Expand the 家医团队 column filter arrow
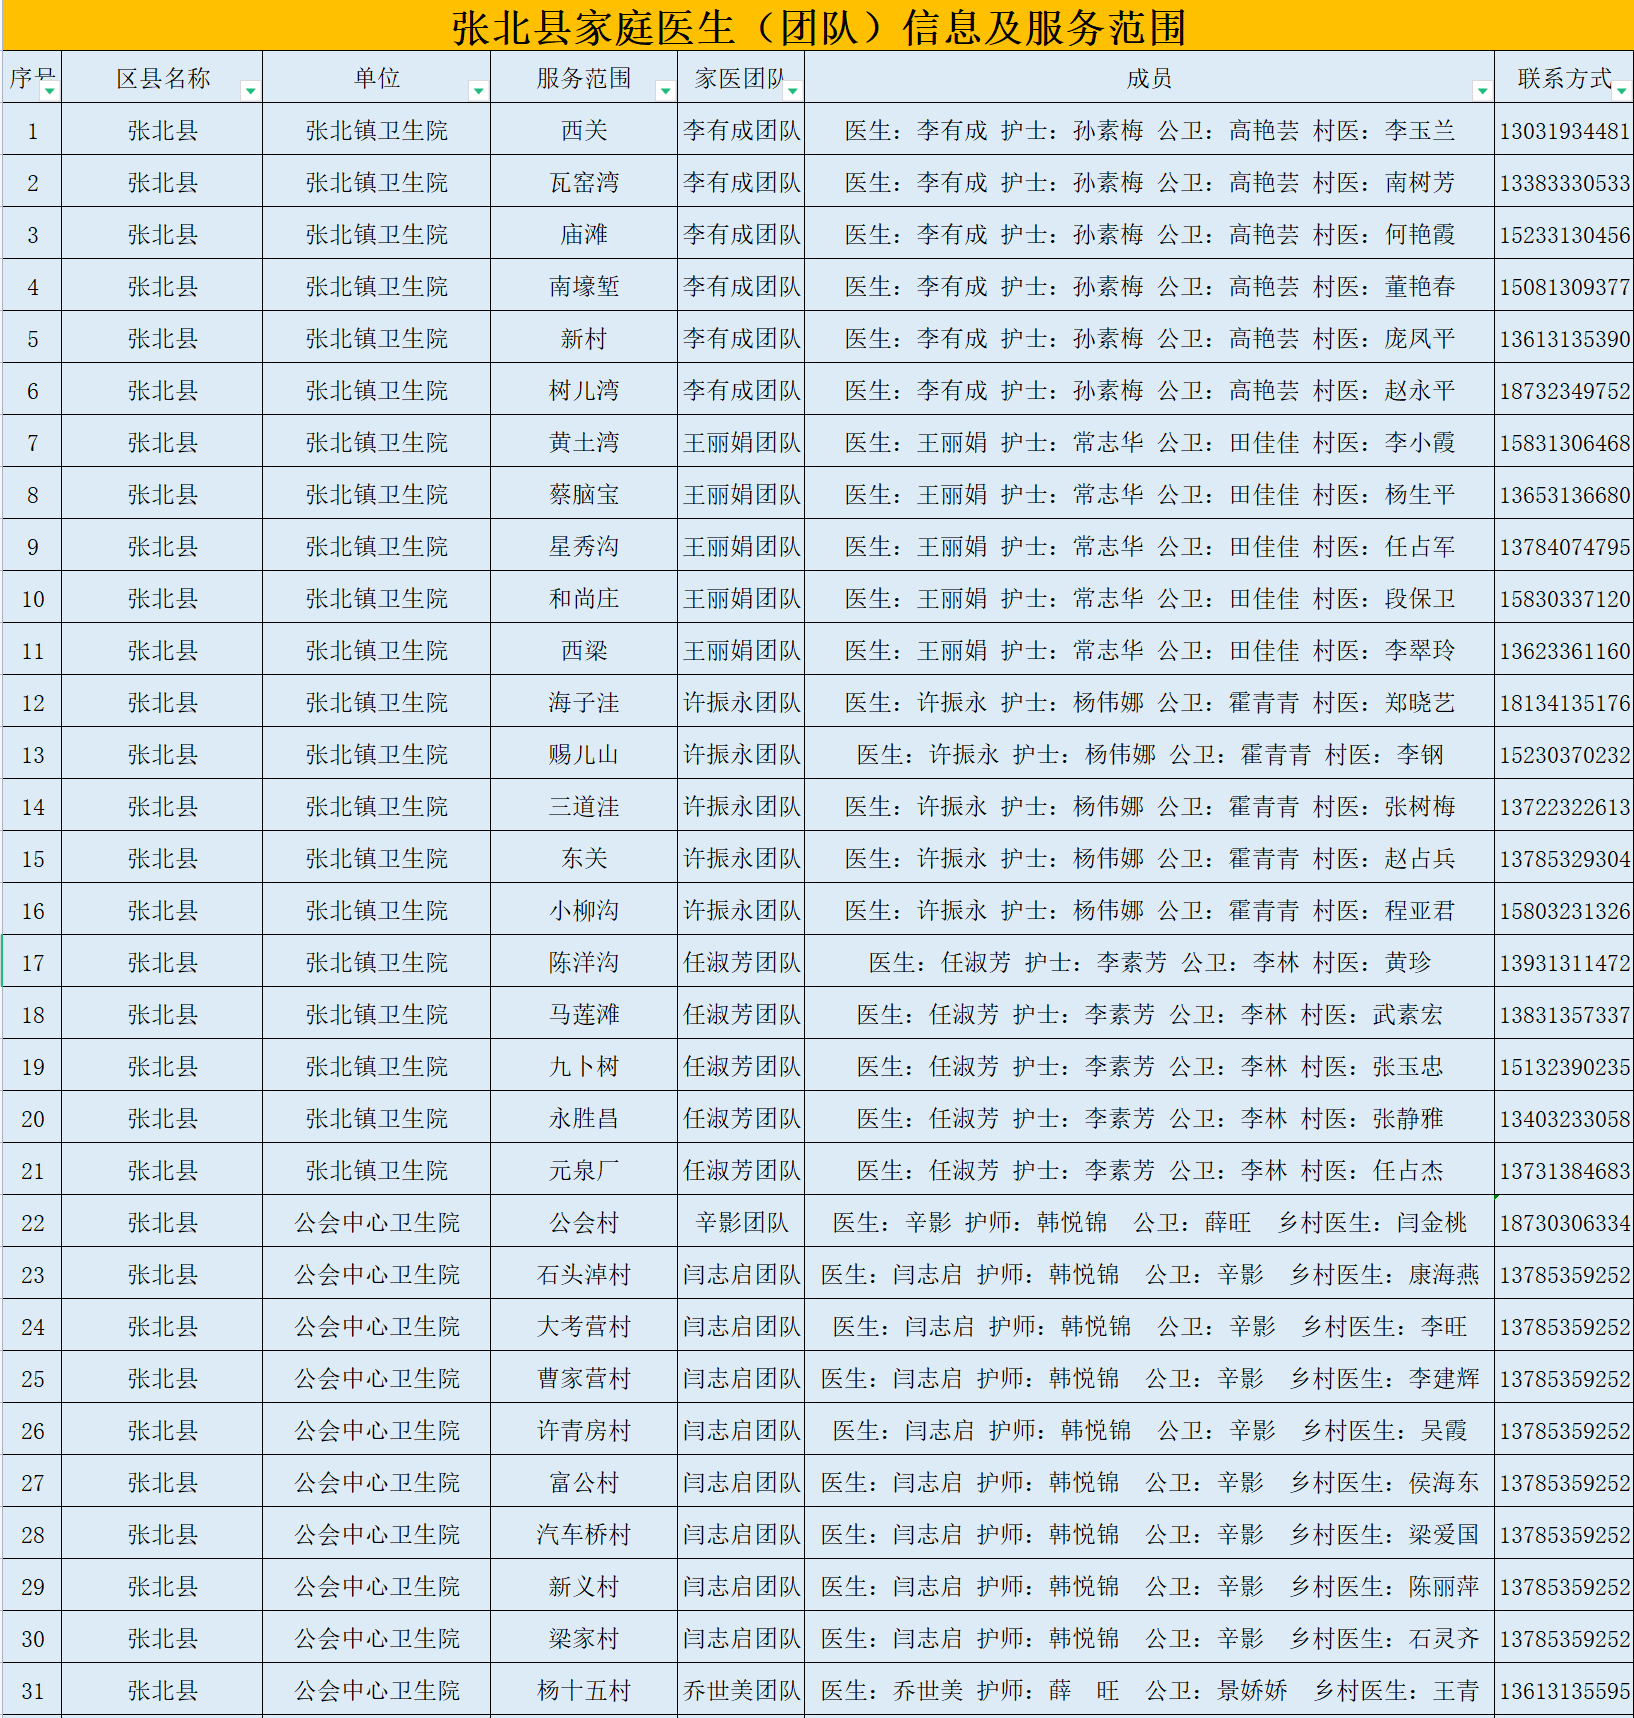The width and height of the screenshot is (1634, 1718). tap(792, 91)
